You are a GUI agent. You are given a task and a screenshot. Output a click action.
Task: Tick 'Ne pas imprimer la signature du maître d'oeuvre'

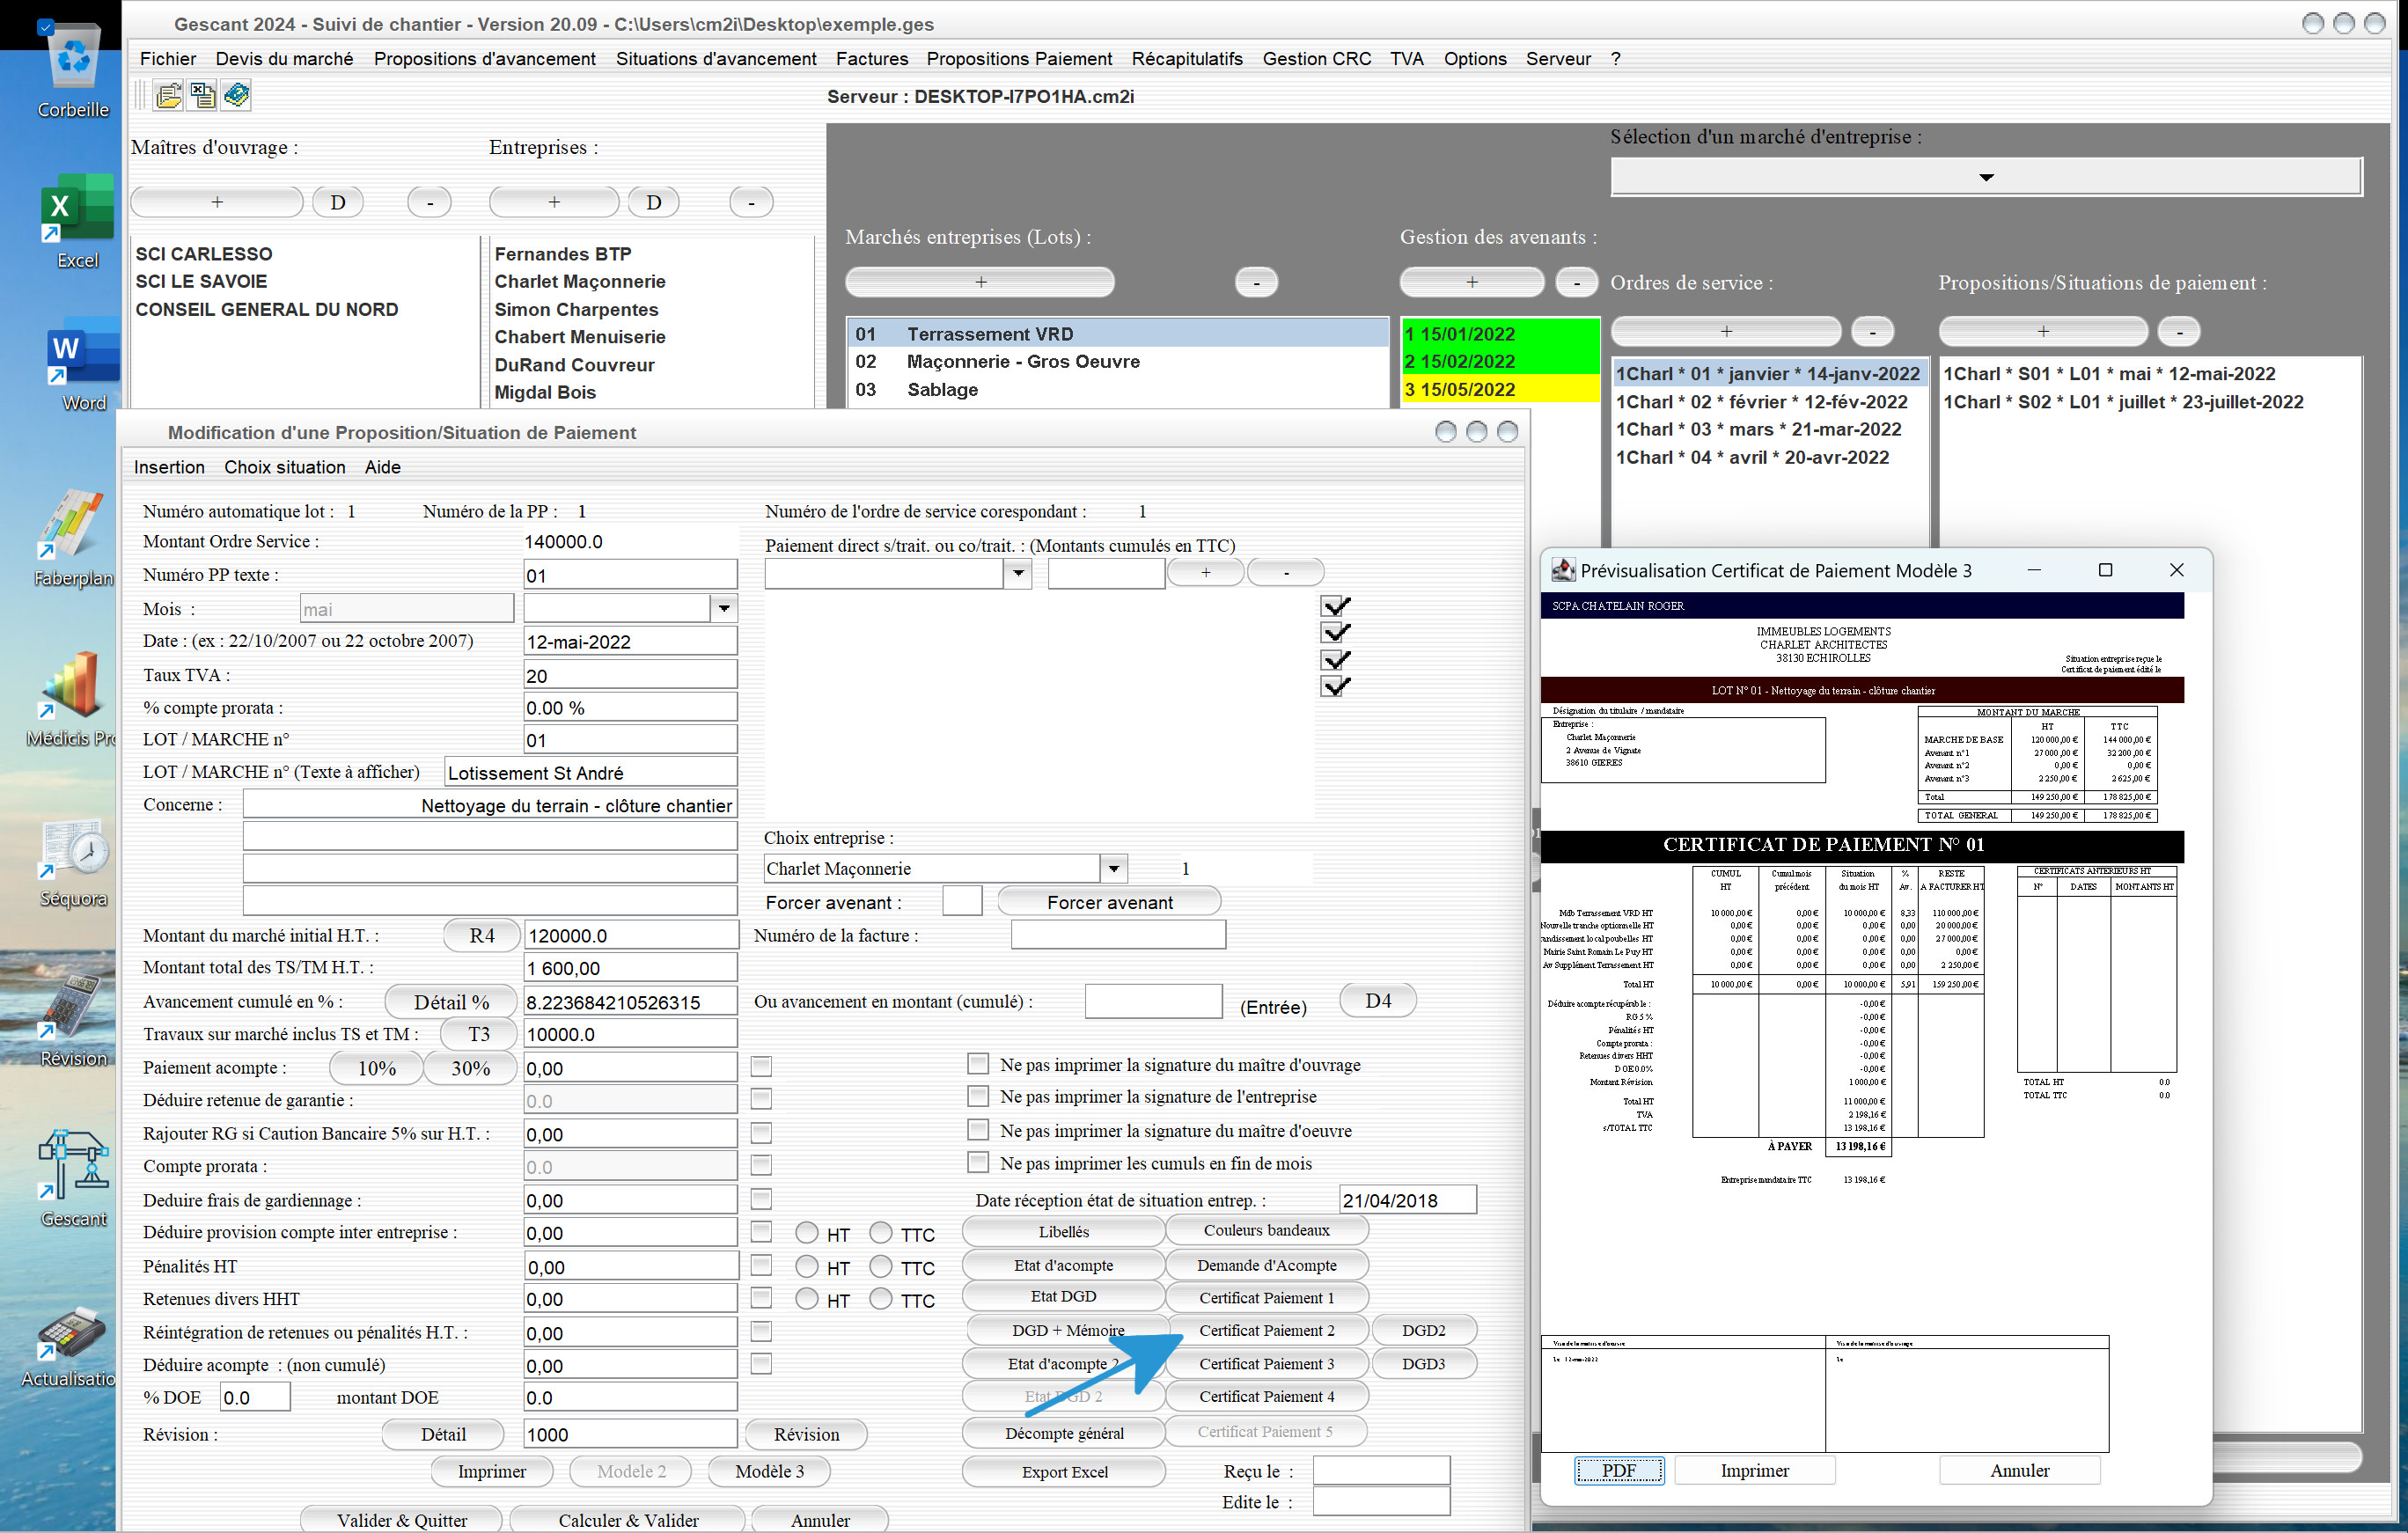978,1129
